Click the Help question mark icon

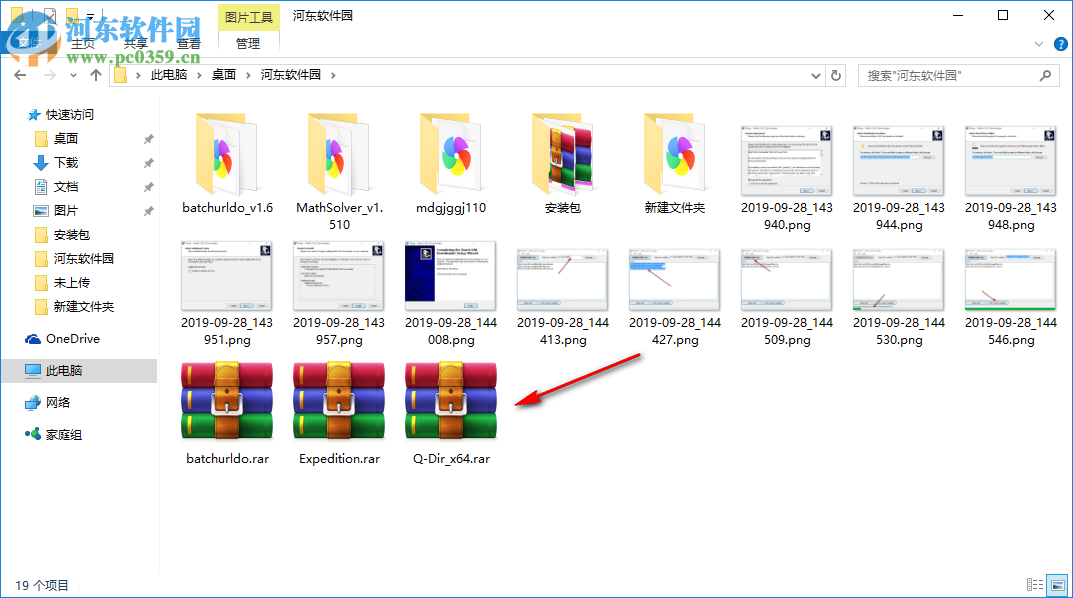coord(1061,44)
